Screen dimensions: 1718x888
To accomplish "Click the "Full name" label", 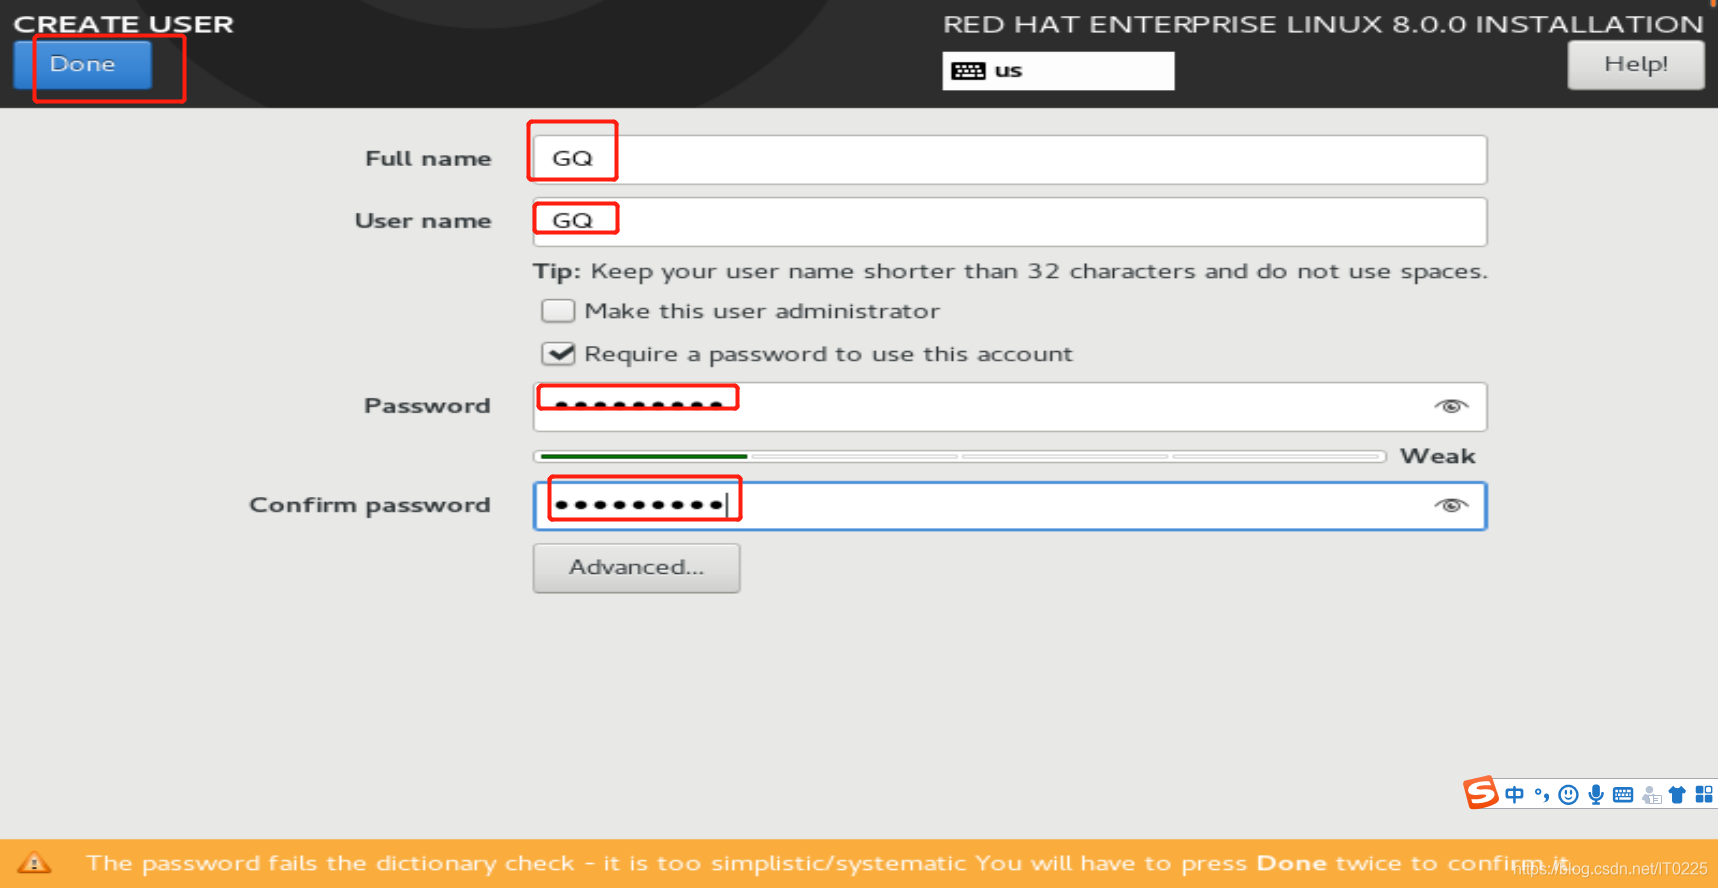I will point(428,159).
